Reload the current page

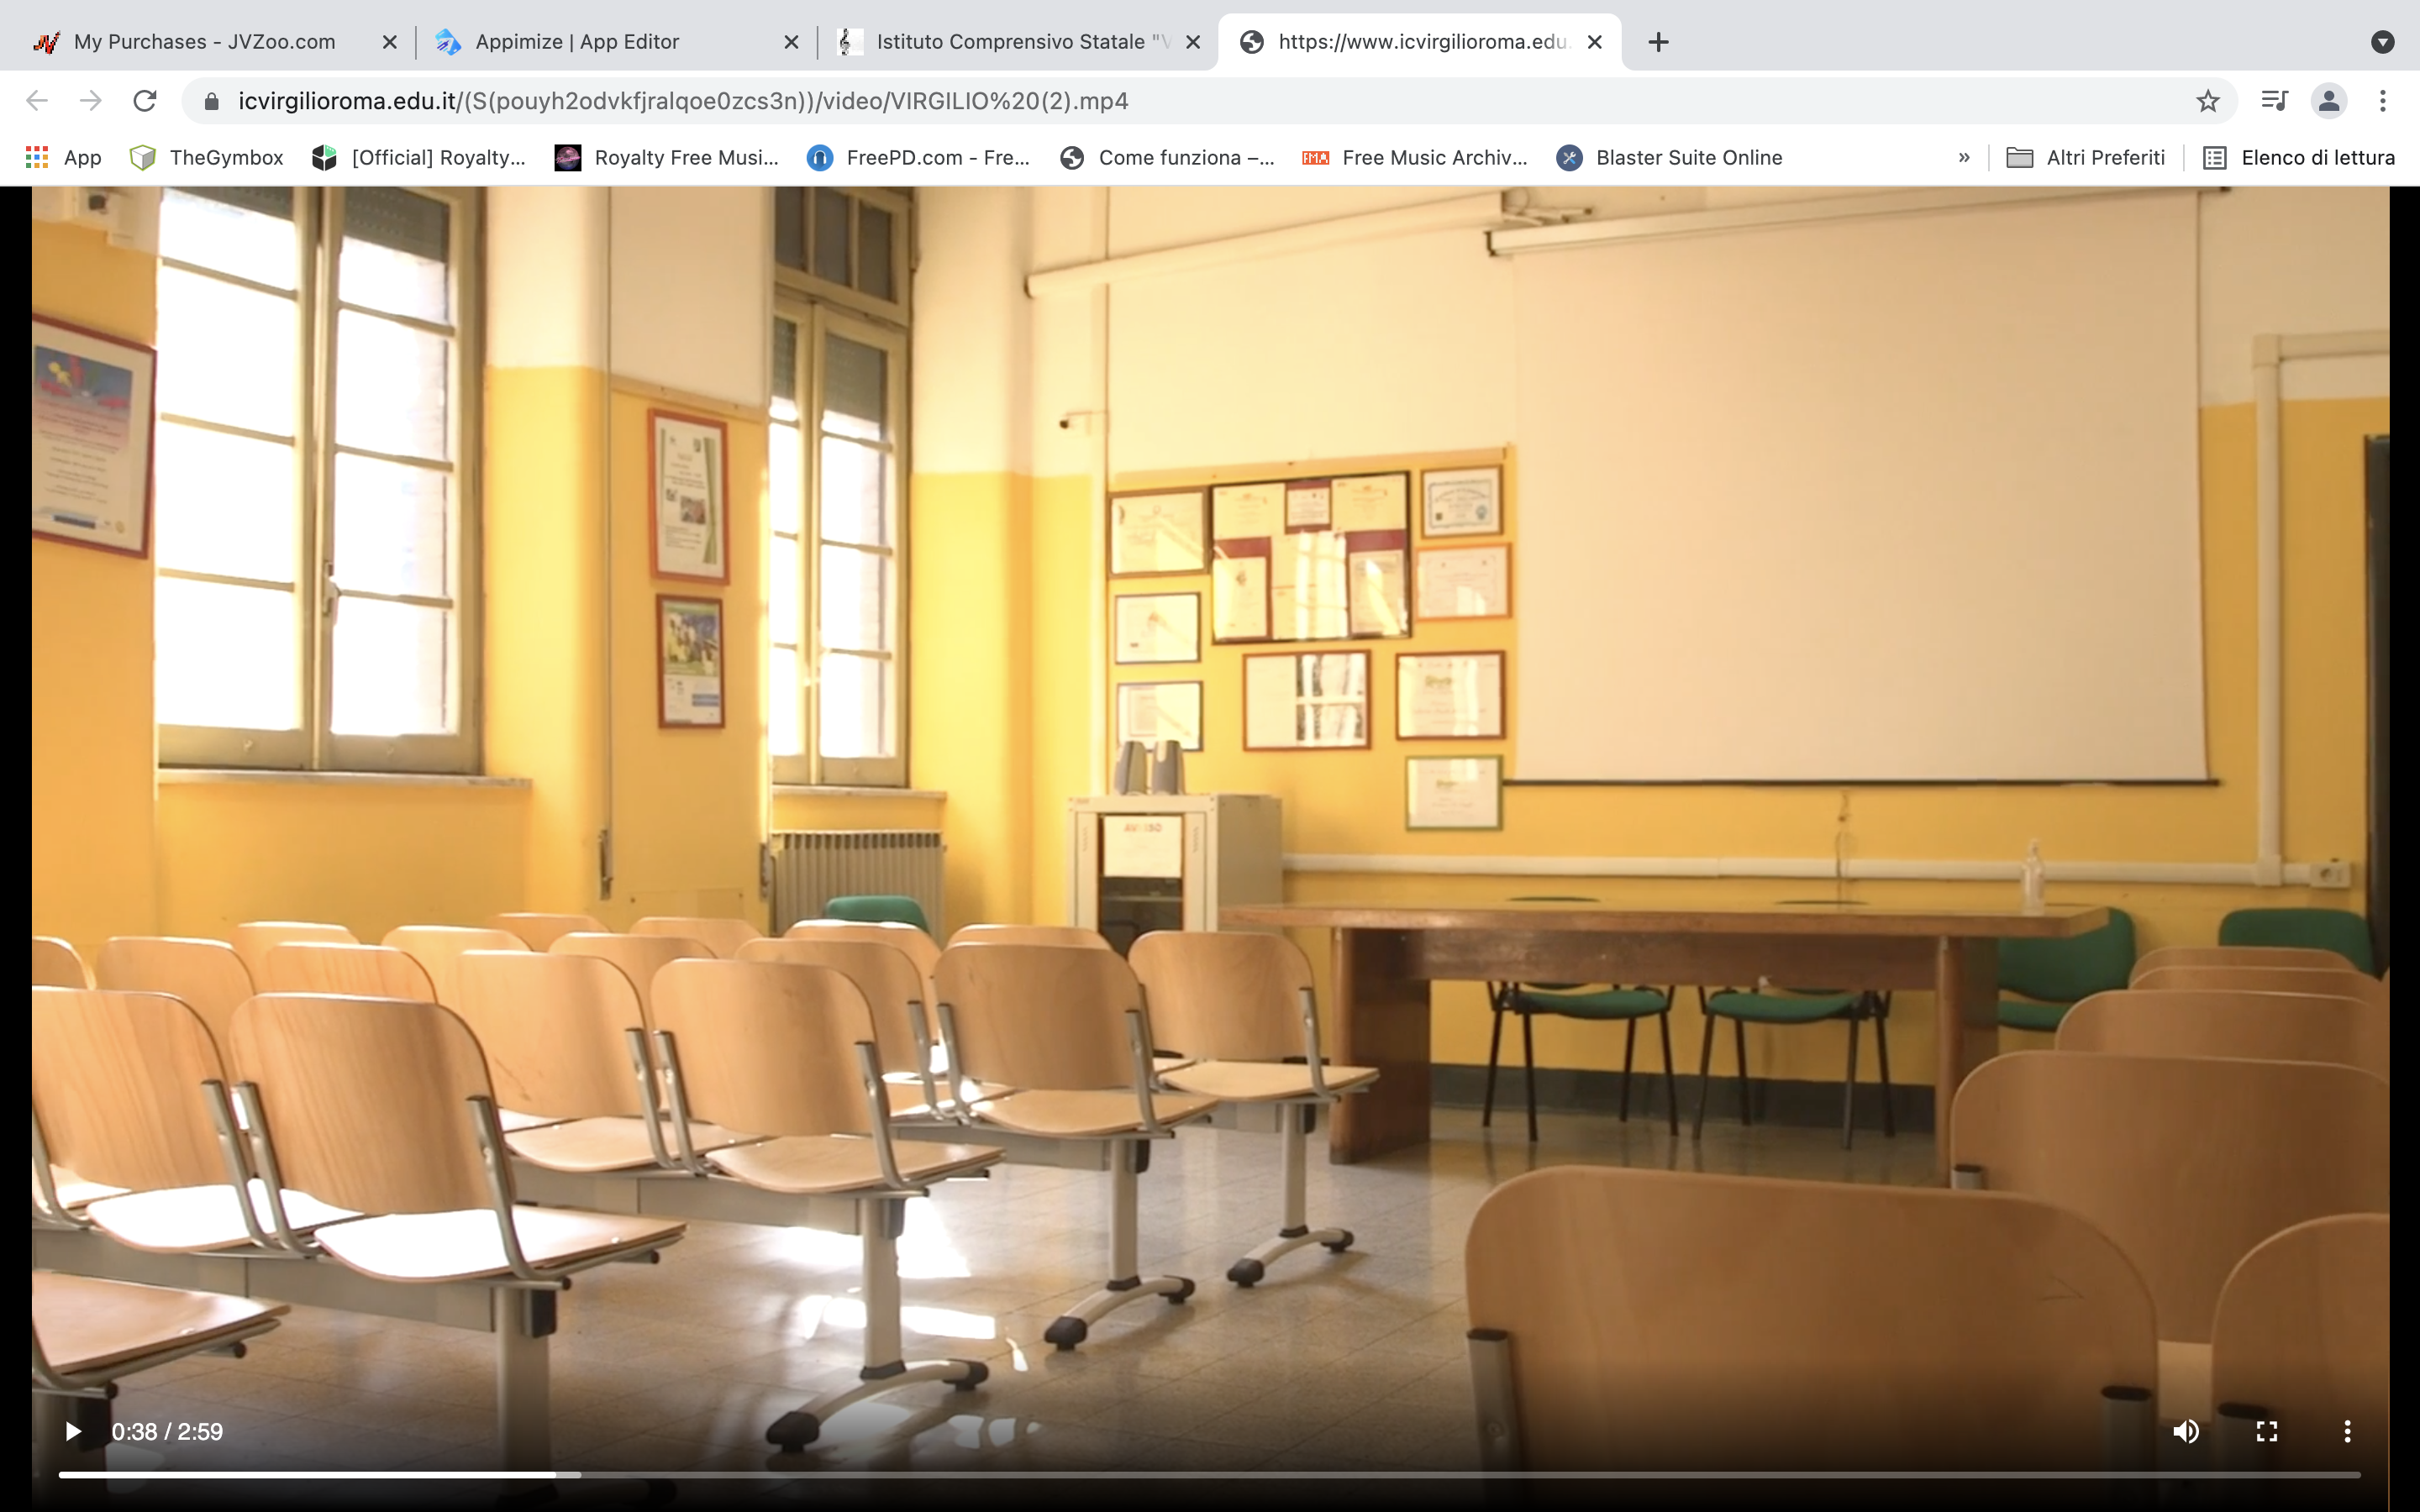[145, 101]
